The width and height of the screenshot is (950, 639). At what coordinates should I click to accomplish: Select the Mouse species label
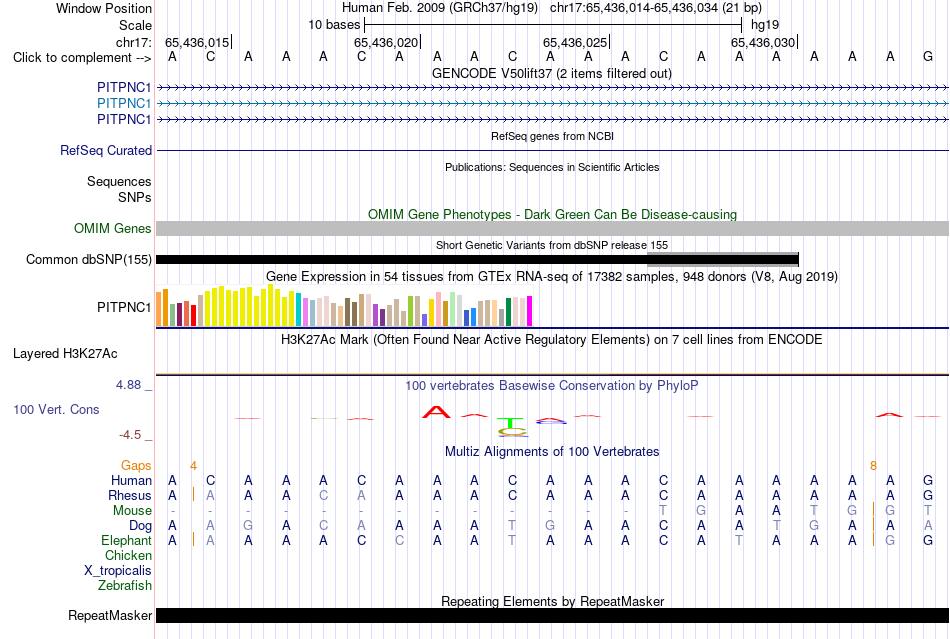pyautogui.click(x=132, y=511)
